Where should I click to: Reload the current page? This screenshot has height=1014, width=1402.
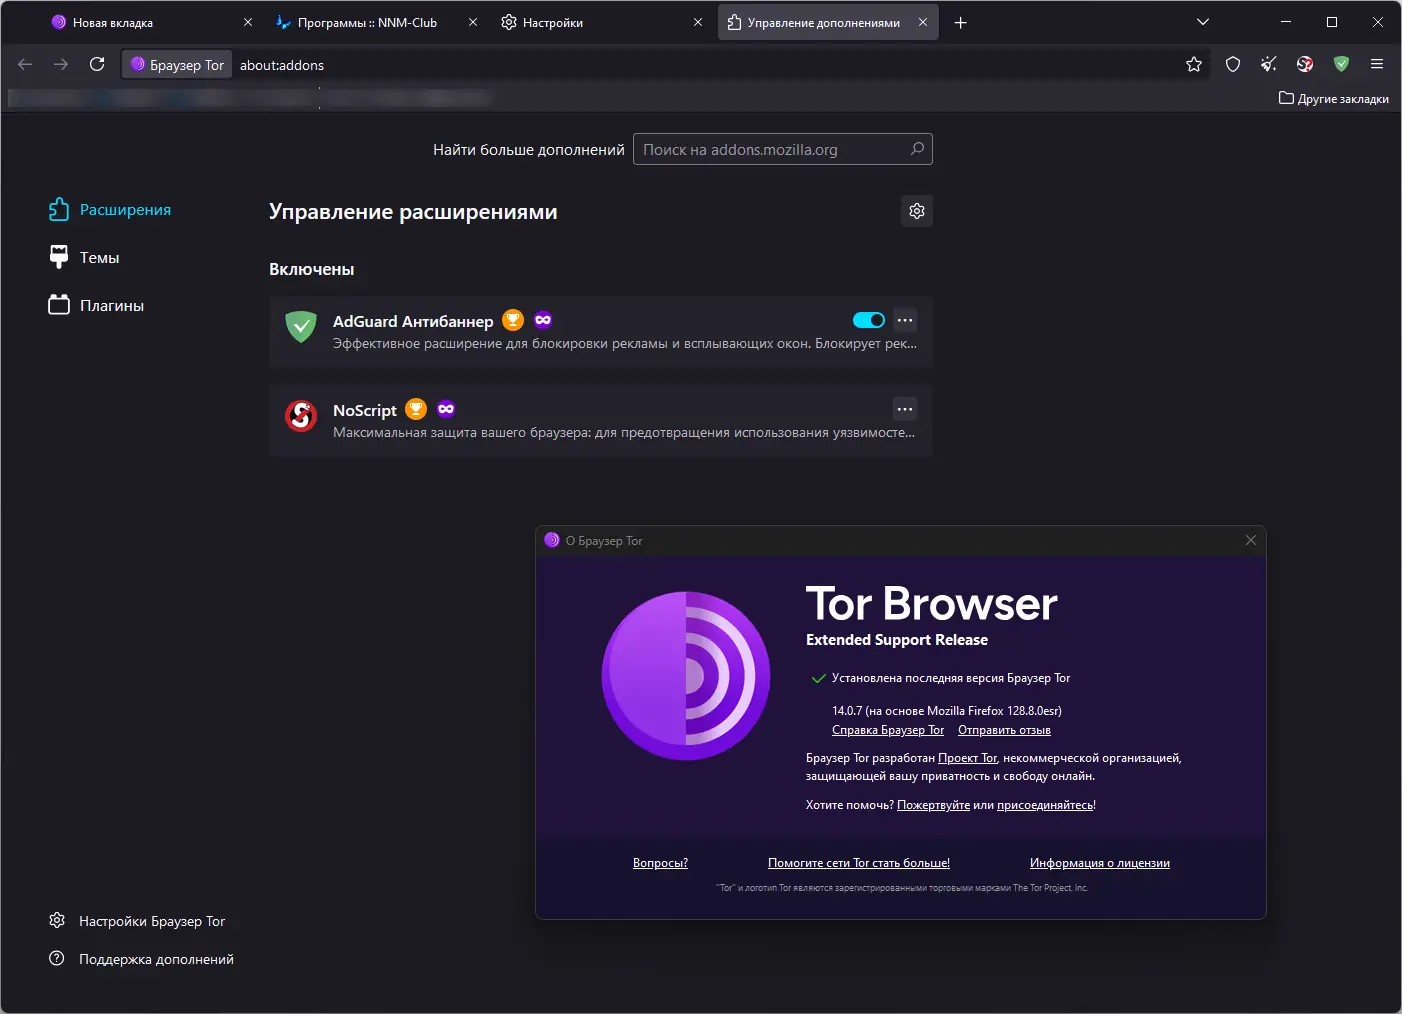click(97, 64)
